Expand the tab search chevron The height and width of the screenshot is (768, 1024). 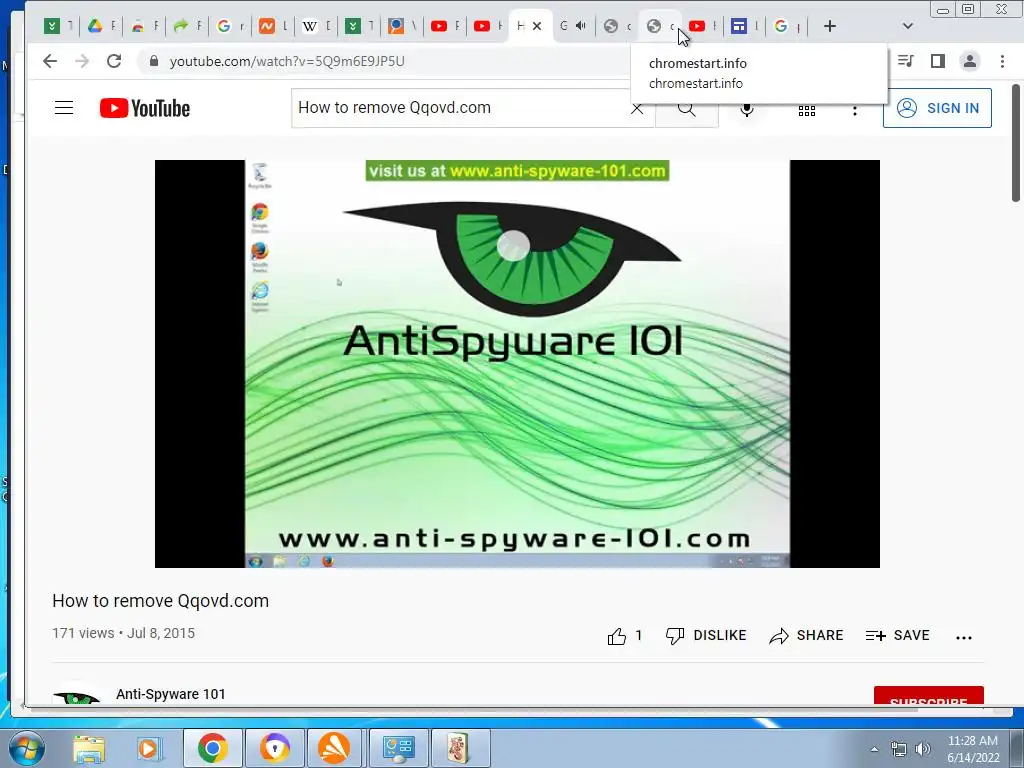(x=908, y=26)
